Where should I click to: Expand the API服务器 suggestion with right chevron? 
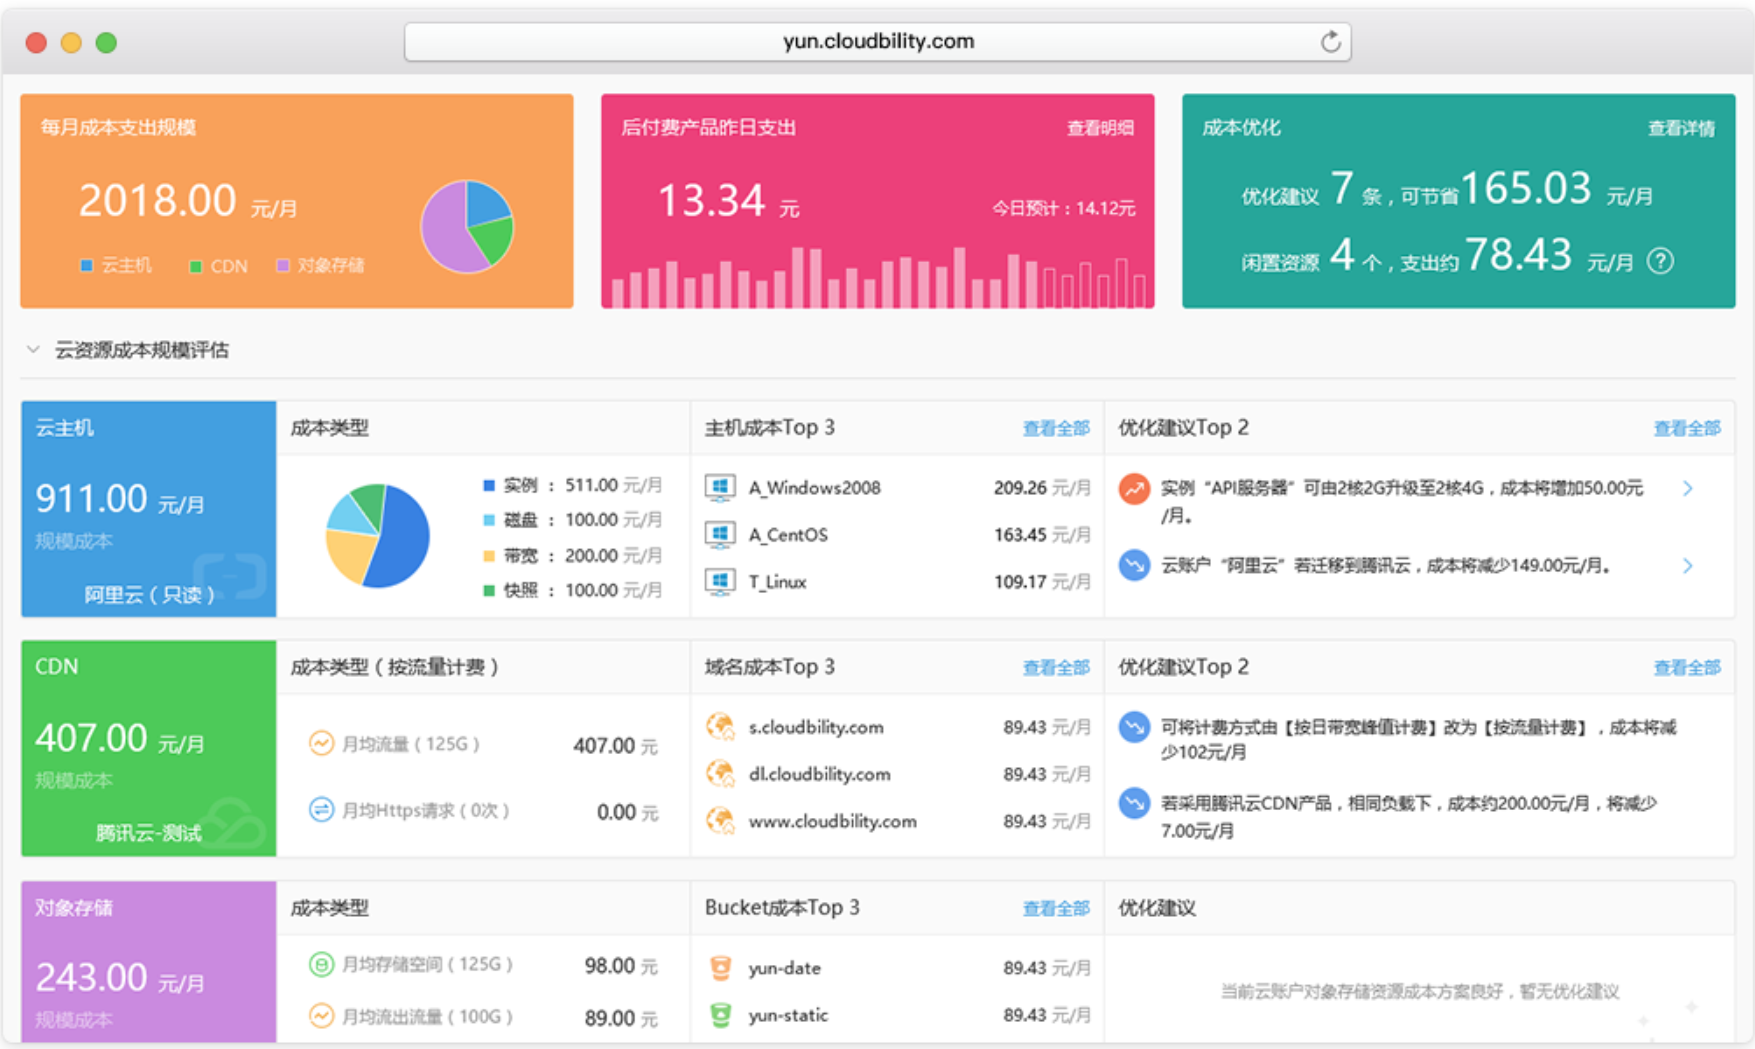pos(1687,489)
